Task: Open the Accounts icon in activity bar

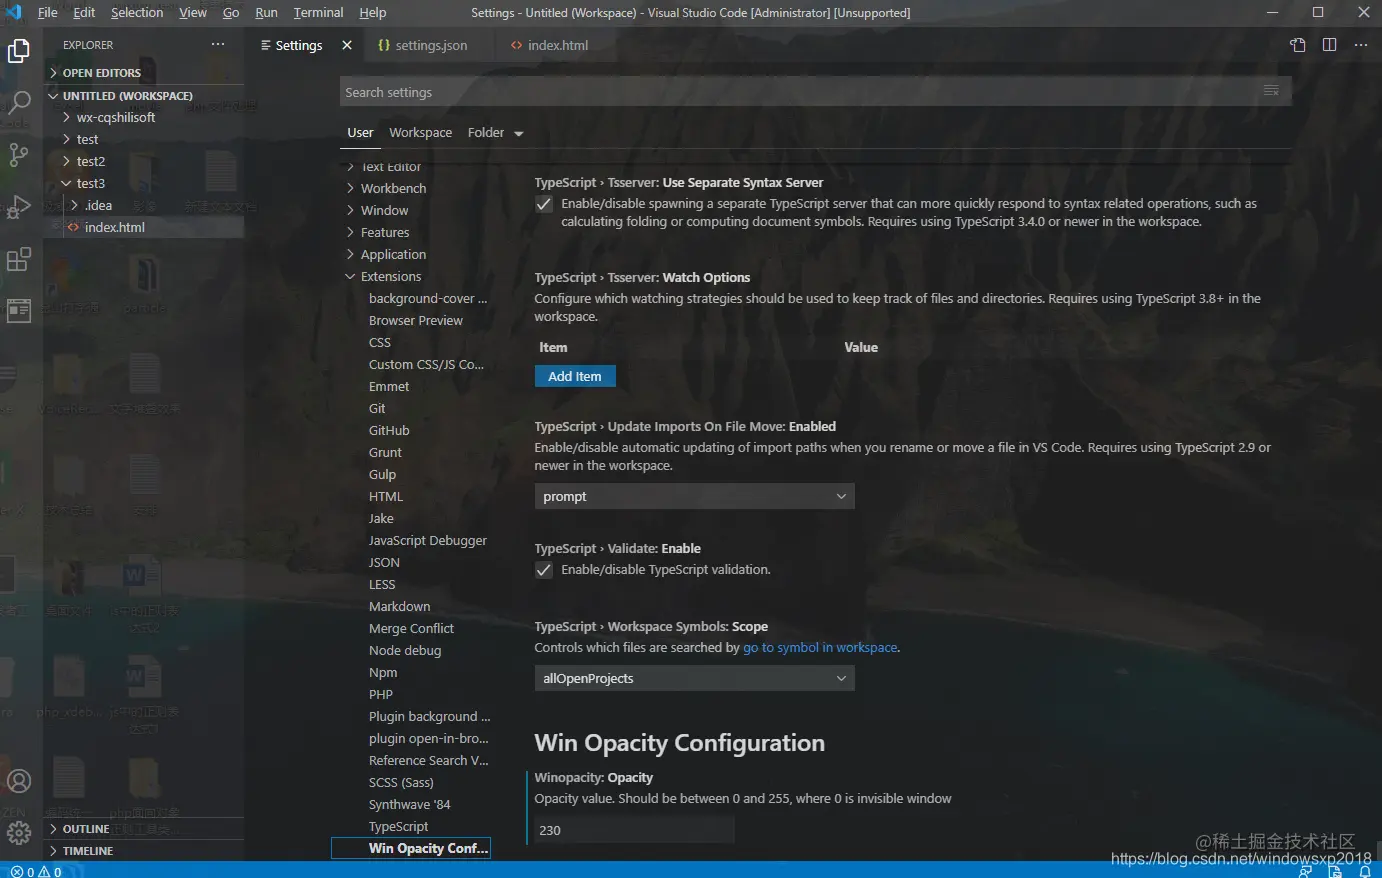Action: (19, 781)
